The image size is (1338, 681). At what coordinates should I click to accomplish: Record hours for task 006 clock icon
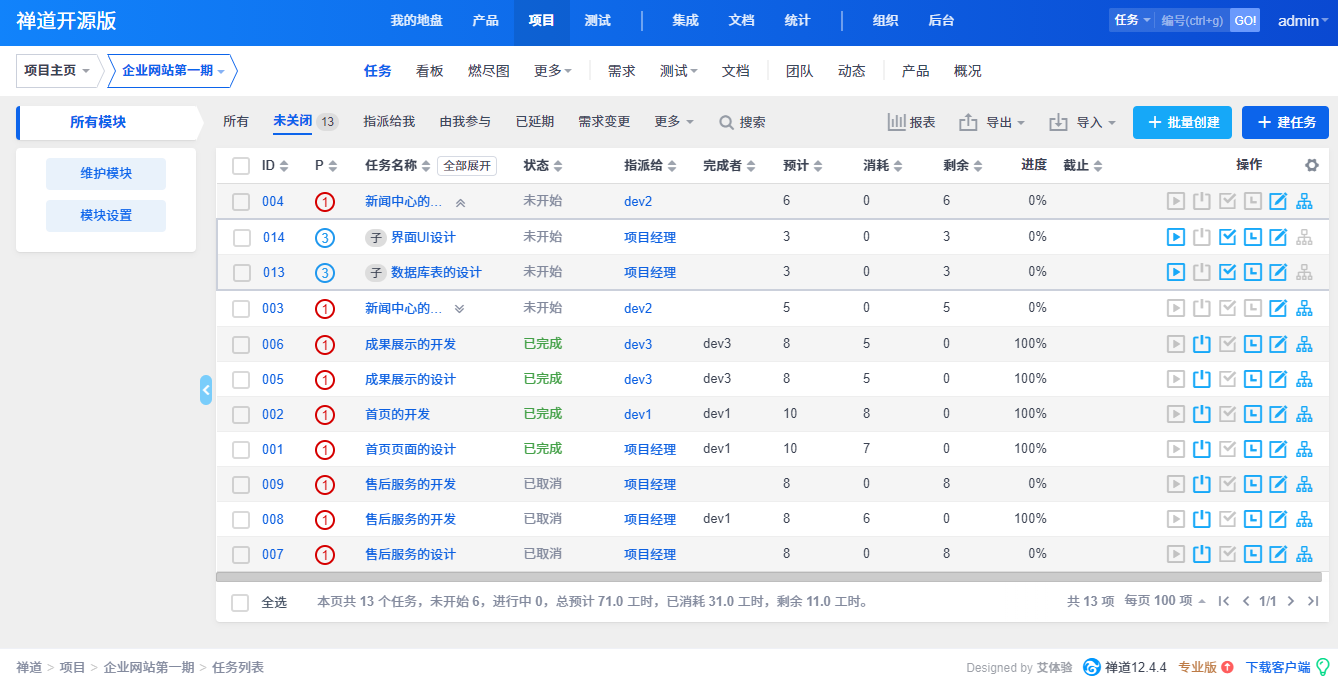click(1253, 344)
